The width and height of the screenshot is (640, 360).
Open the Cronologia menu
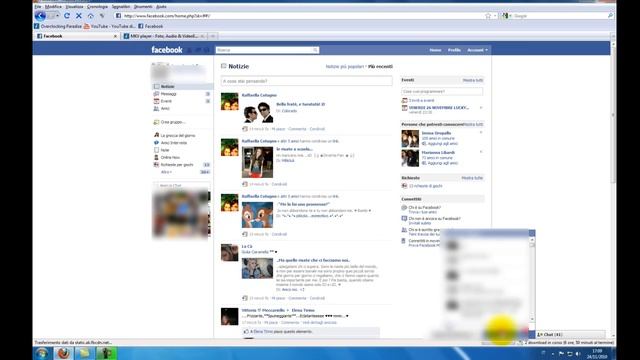coord(98,7)
